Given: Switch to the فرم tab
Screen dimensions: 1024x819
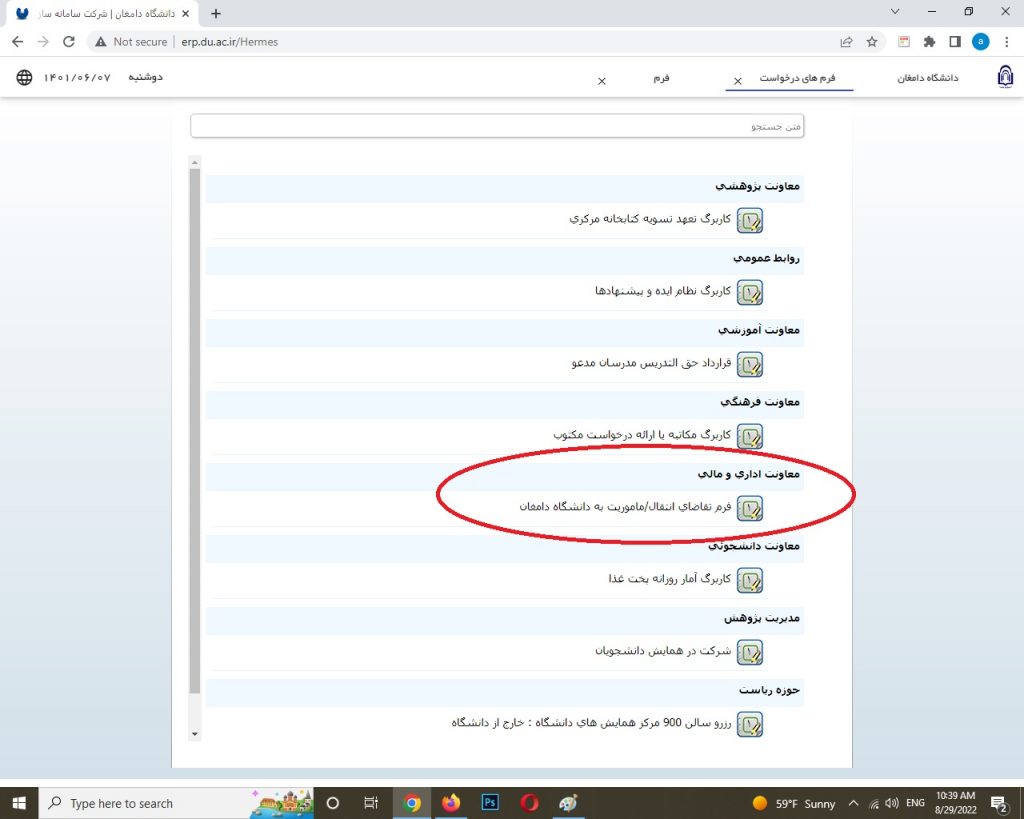Looking at the screenshot, I should 662,78.
